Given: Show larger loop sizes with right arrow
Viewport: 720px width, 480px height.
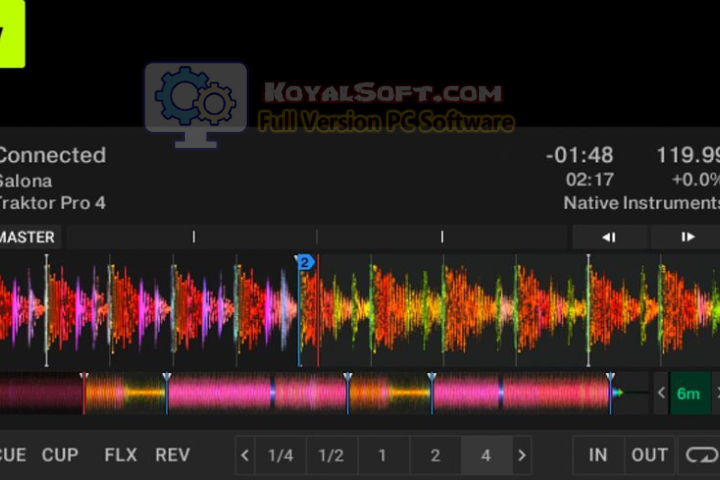Looking at the screenshot, I should [x=522, y=455].
